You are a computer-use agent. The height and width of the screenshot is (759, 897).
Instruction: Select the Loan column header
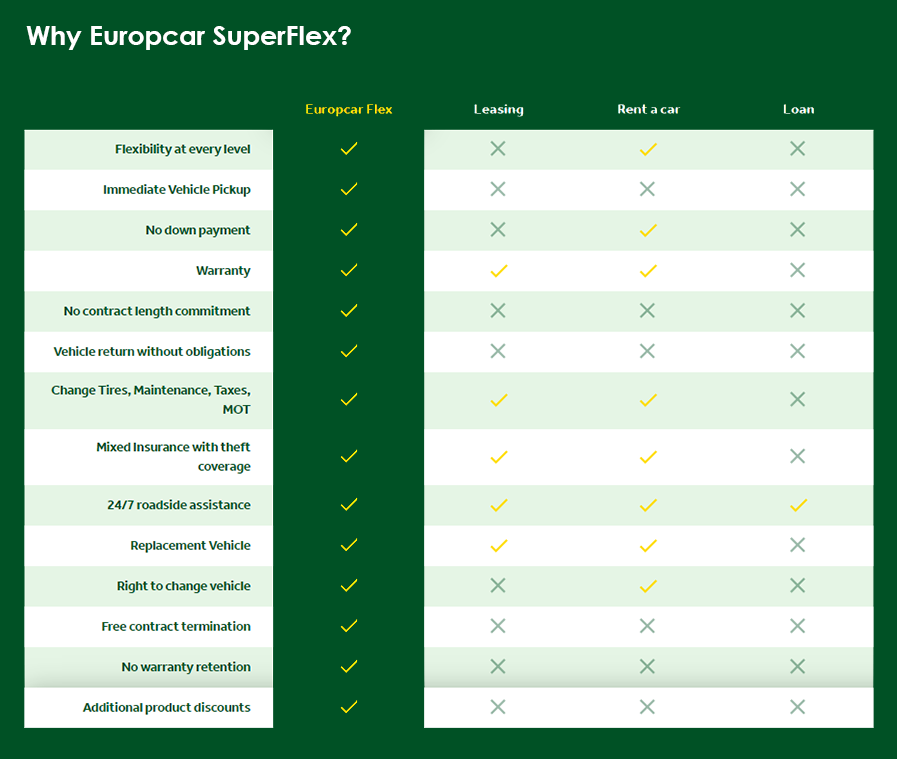pos(799,109)
